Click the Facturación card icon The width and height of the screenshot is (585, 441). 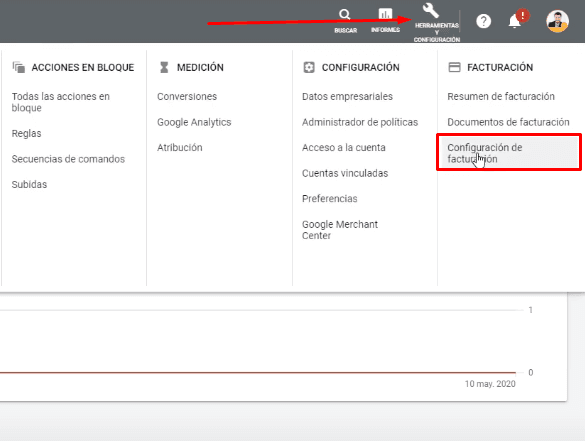coord(454,67)
